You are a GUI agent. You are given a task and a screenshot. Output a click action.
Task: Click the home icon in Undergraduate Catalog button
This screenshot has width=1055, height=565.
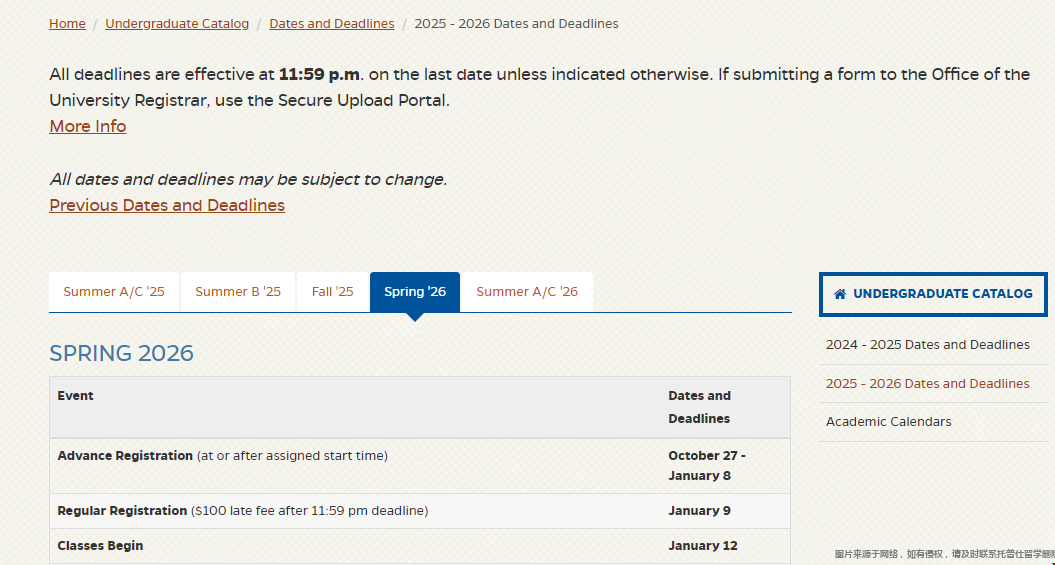[840, 294]
